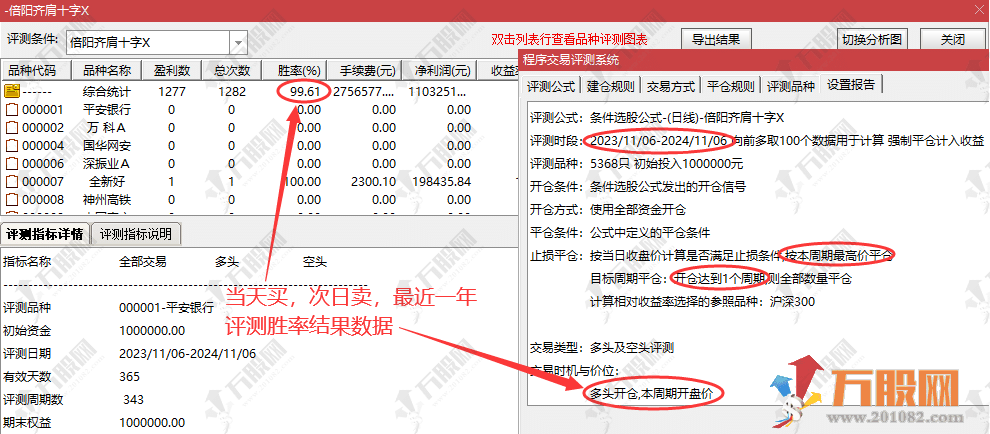
Task: Click the 程序交易评测系统 title bar
Action: (754, 60)
